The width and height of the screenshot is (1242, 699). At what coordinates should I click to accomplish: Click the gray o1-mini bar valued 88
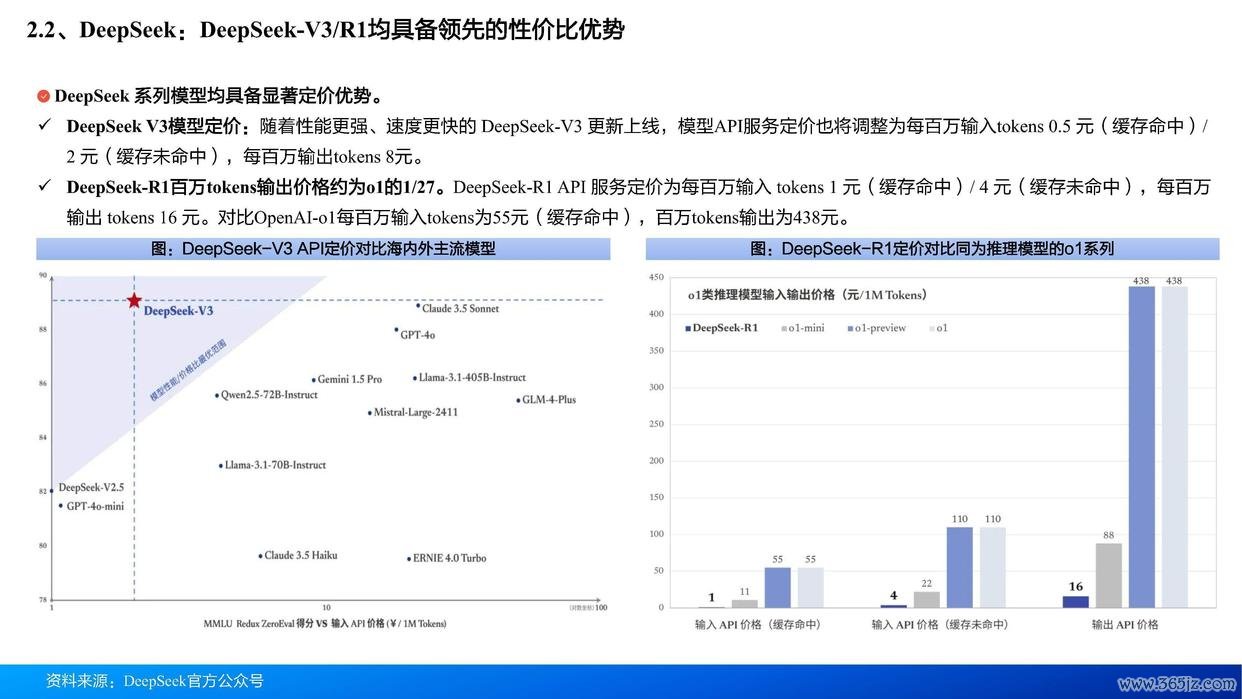click(1109, 576)
